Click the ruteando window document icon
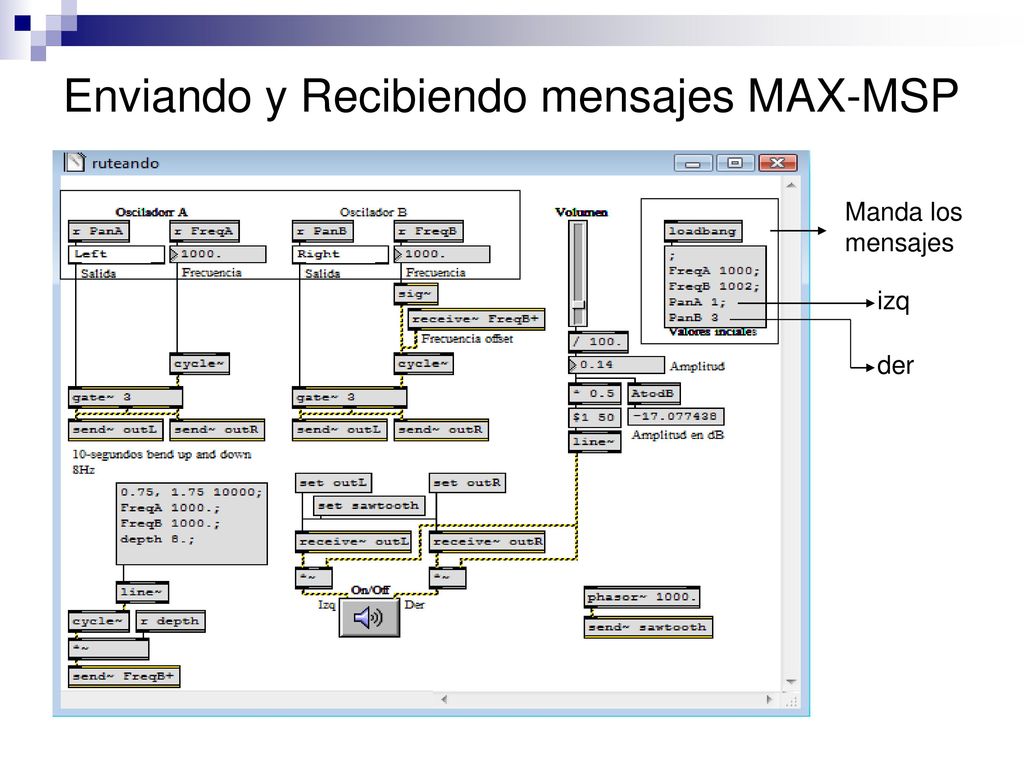1024x768 pixels. [x=74, y=162]
